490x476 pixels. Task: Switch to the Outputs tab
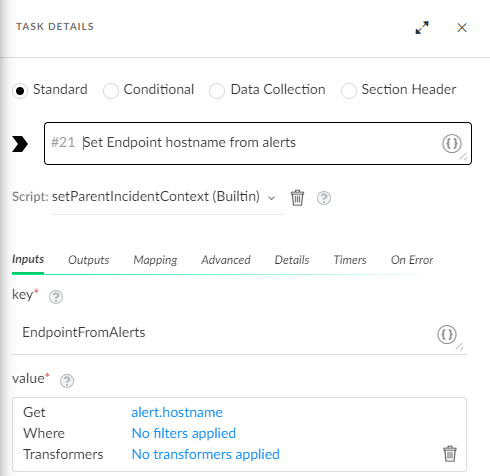pyautogui.click(x=89, y=260)
